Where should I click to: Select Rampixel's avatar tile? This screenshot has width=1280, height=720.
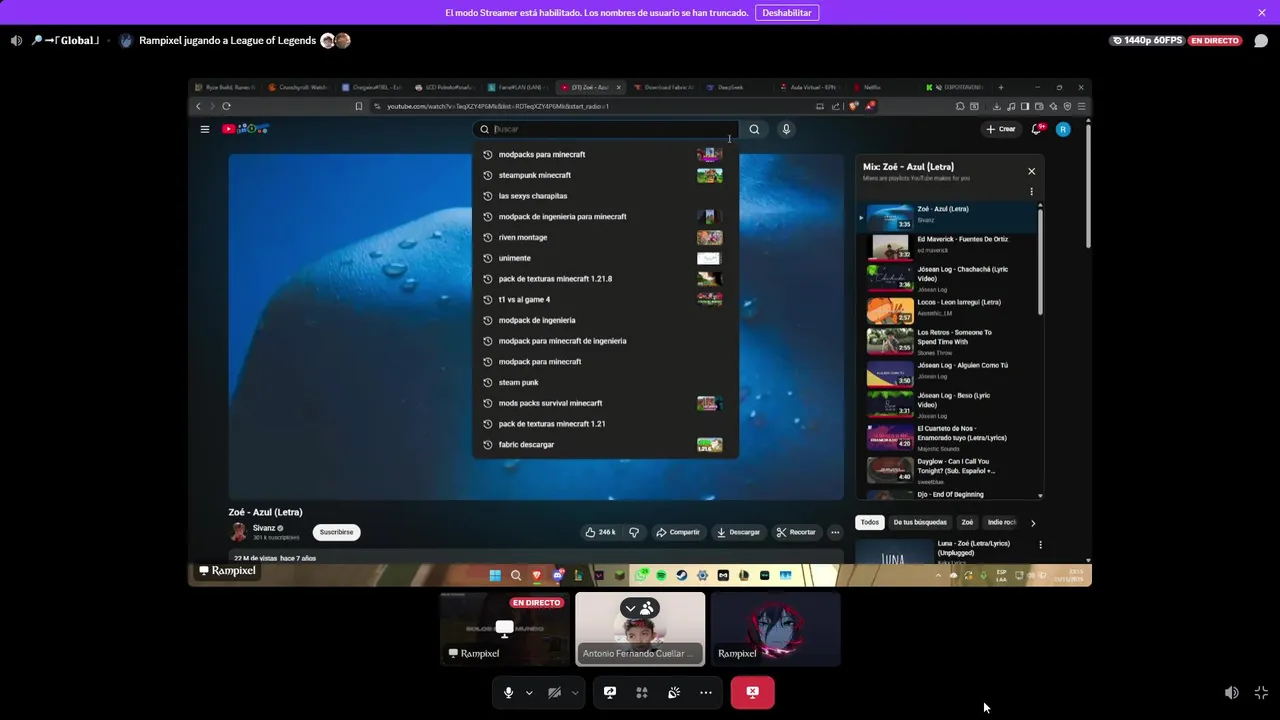pos(775,629)
